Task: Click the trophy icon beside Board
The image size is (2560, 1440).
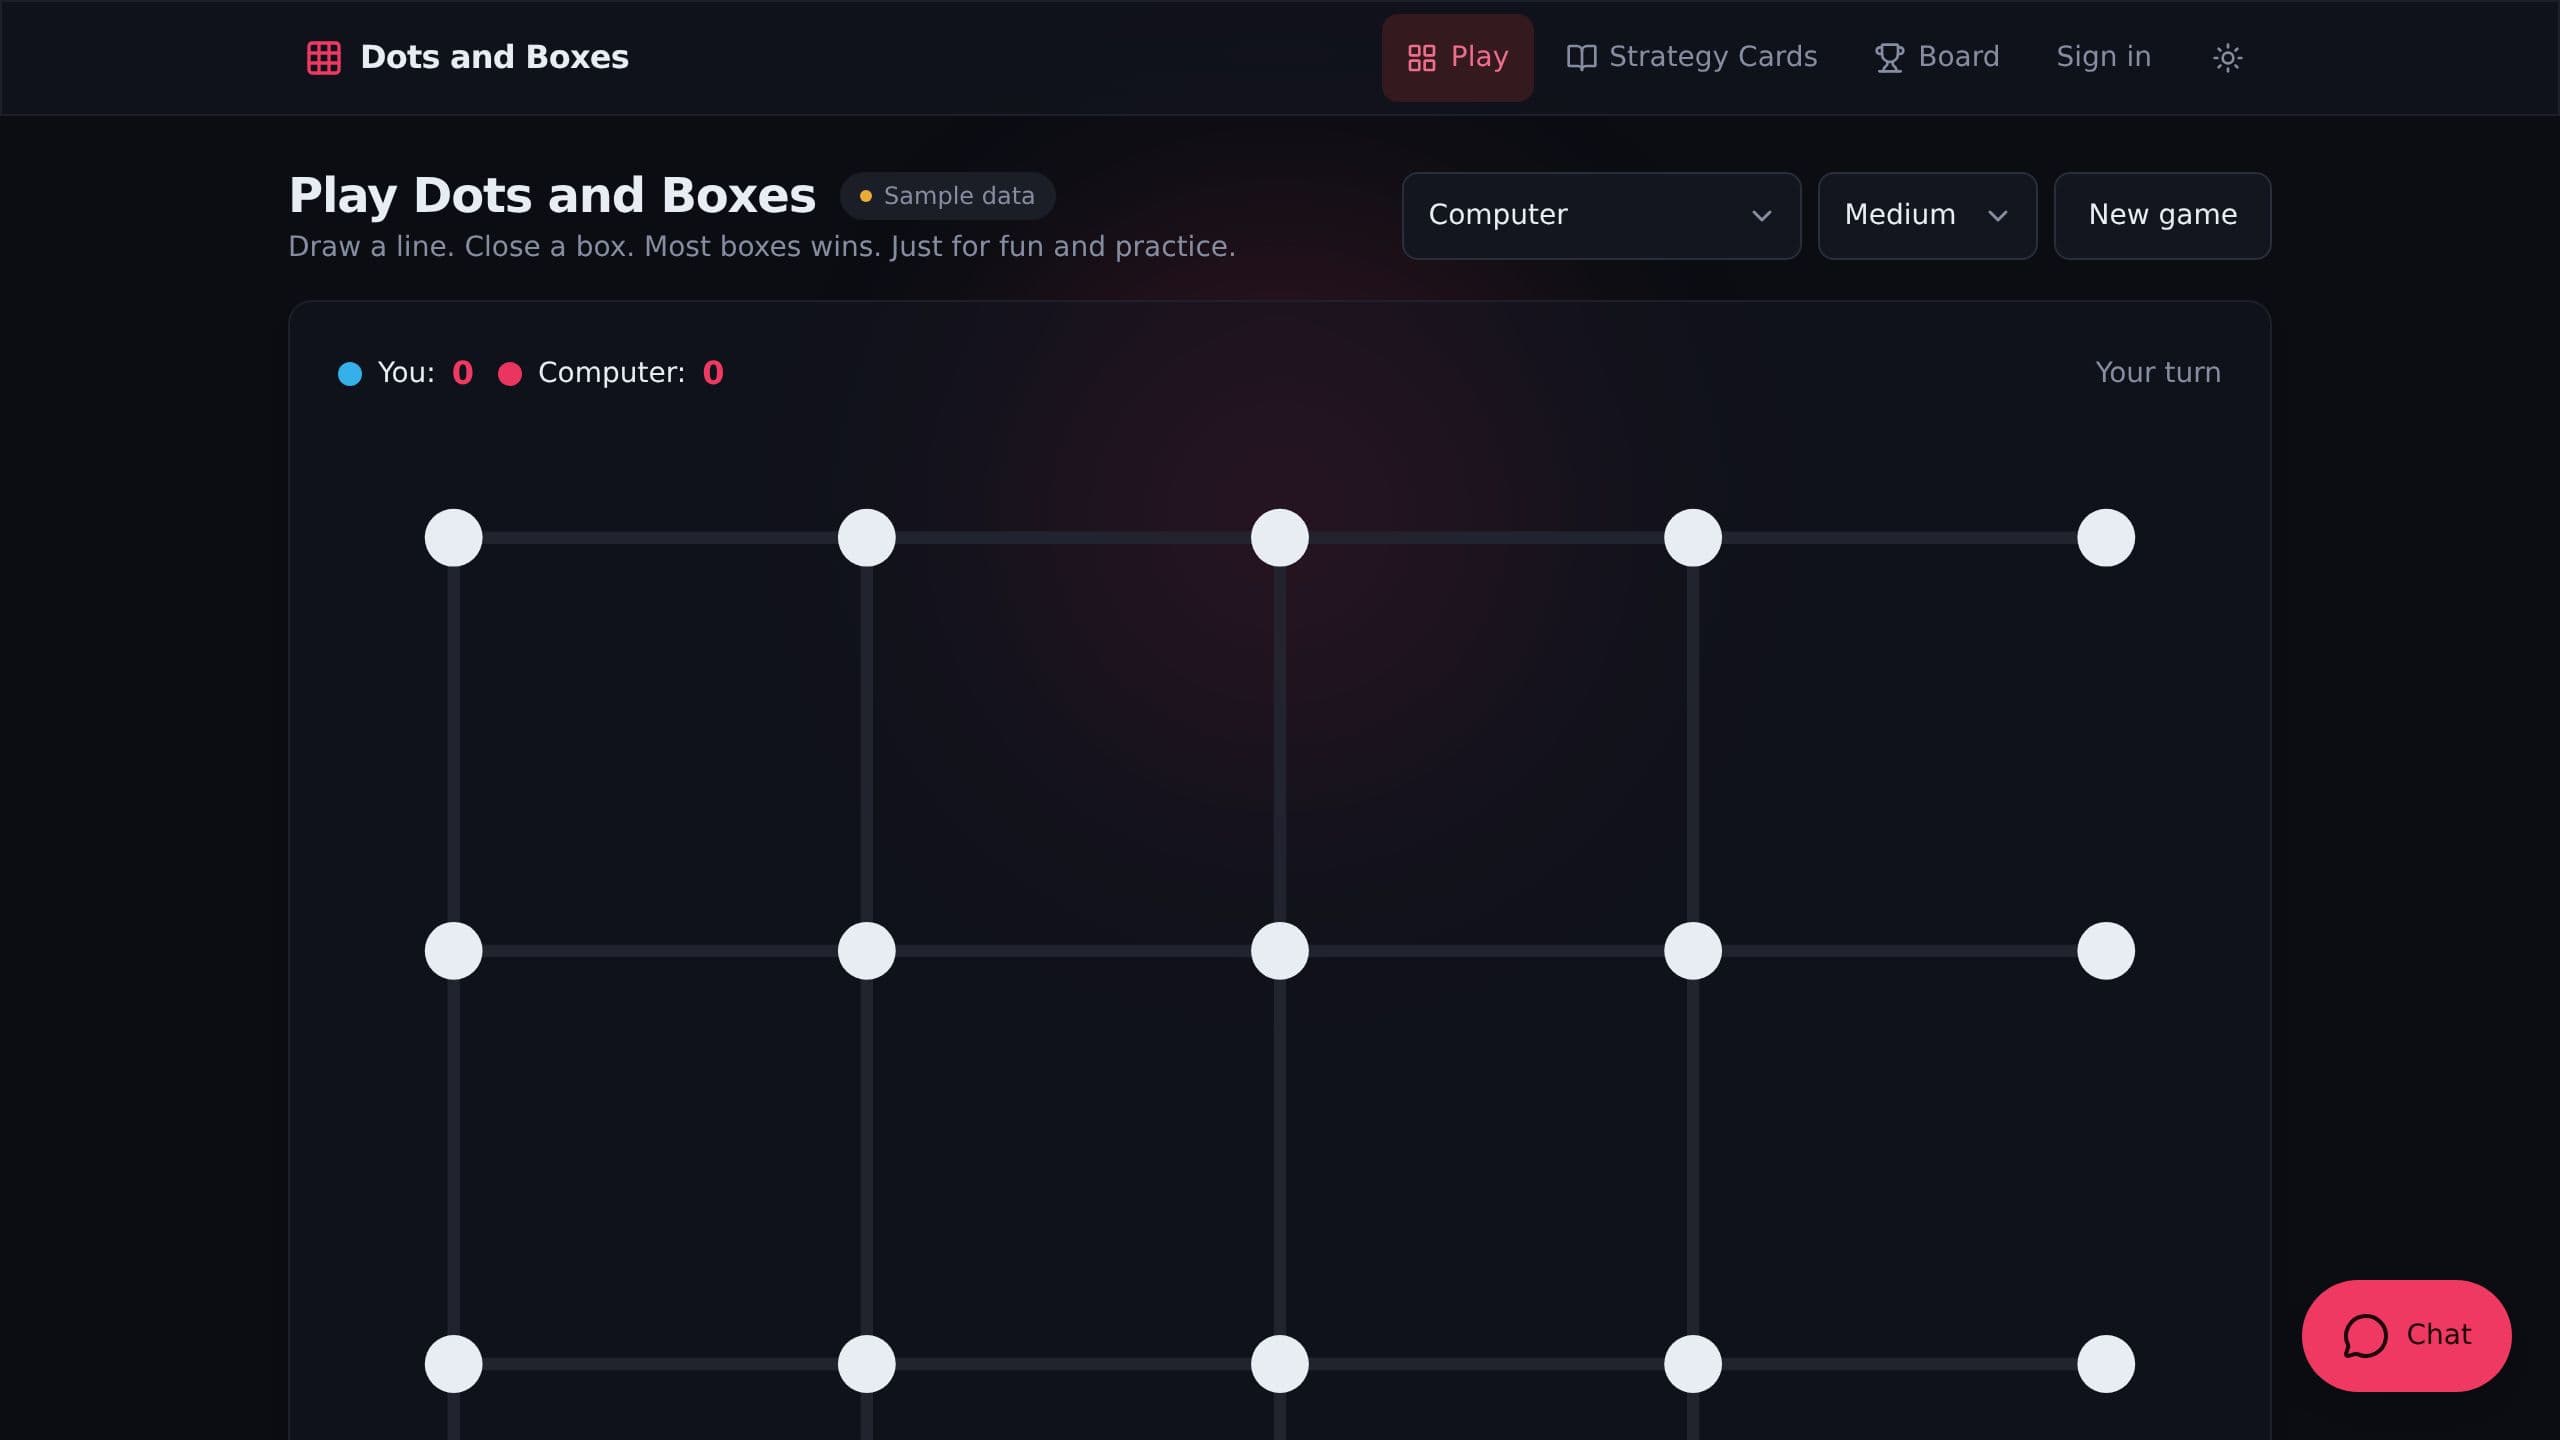Action: [x=1889, y=58]
